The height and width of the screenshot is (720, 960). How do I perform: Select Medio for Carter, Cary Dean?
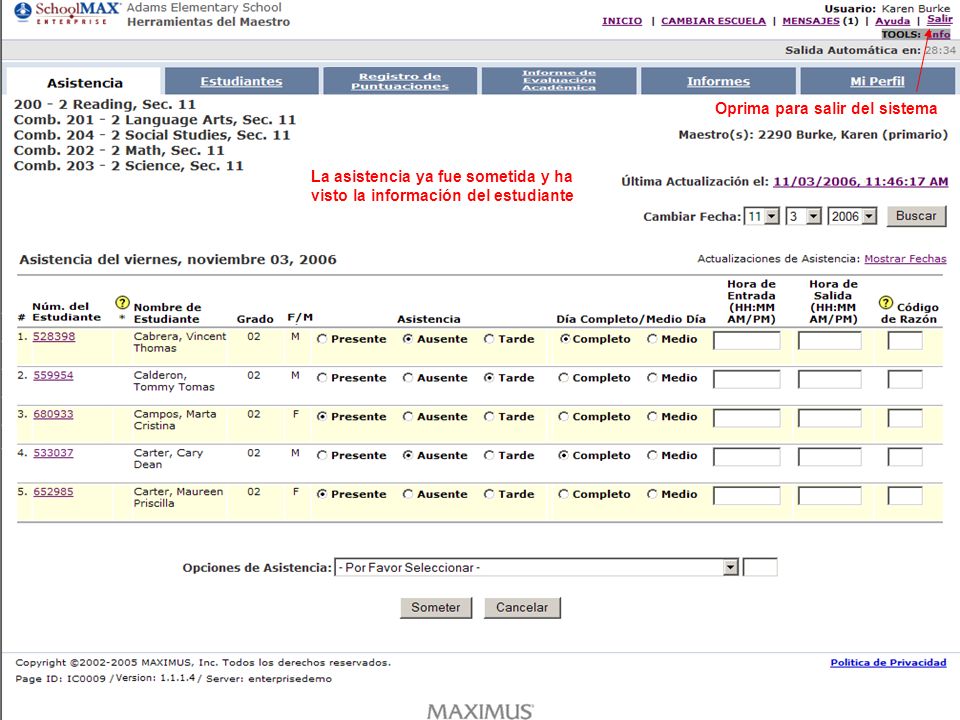coord(652,455)
